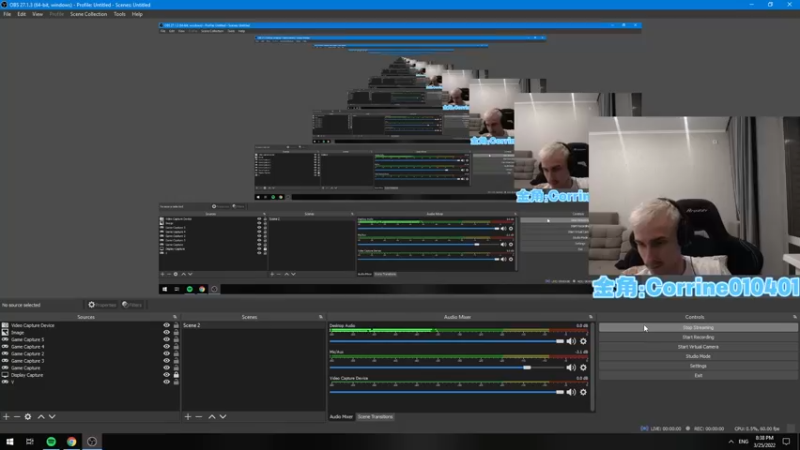The image size is (800, 450).
Task: Open Task View on the taskbar
Action: [x=30, y=441]
